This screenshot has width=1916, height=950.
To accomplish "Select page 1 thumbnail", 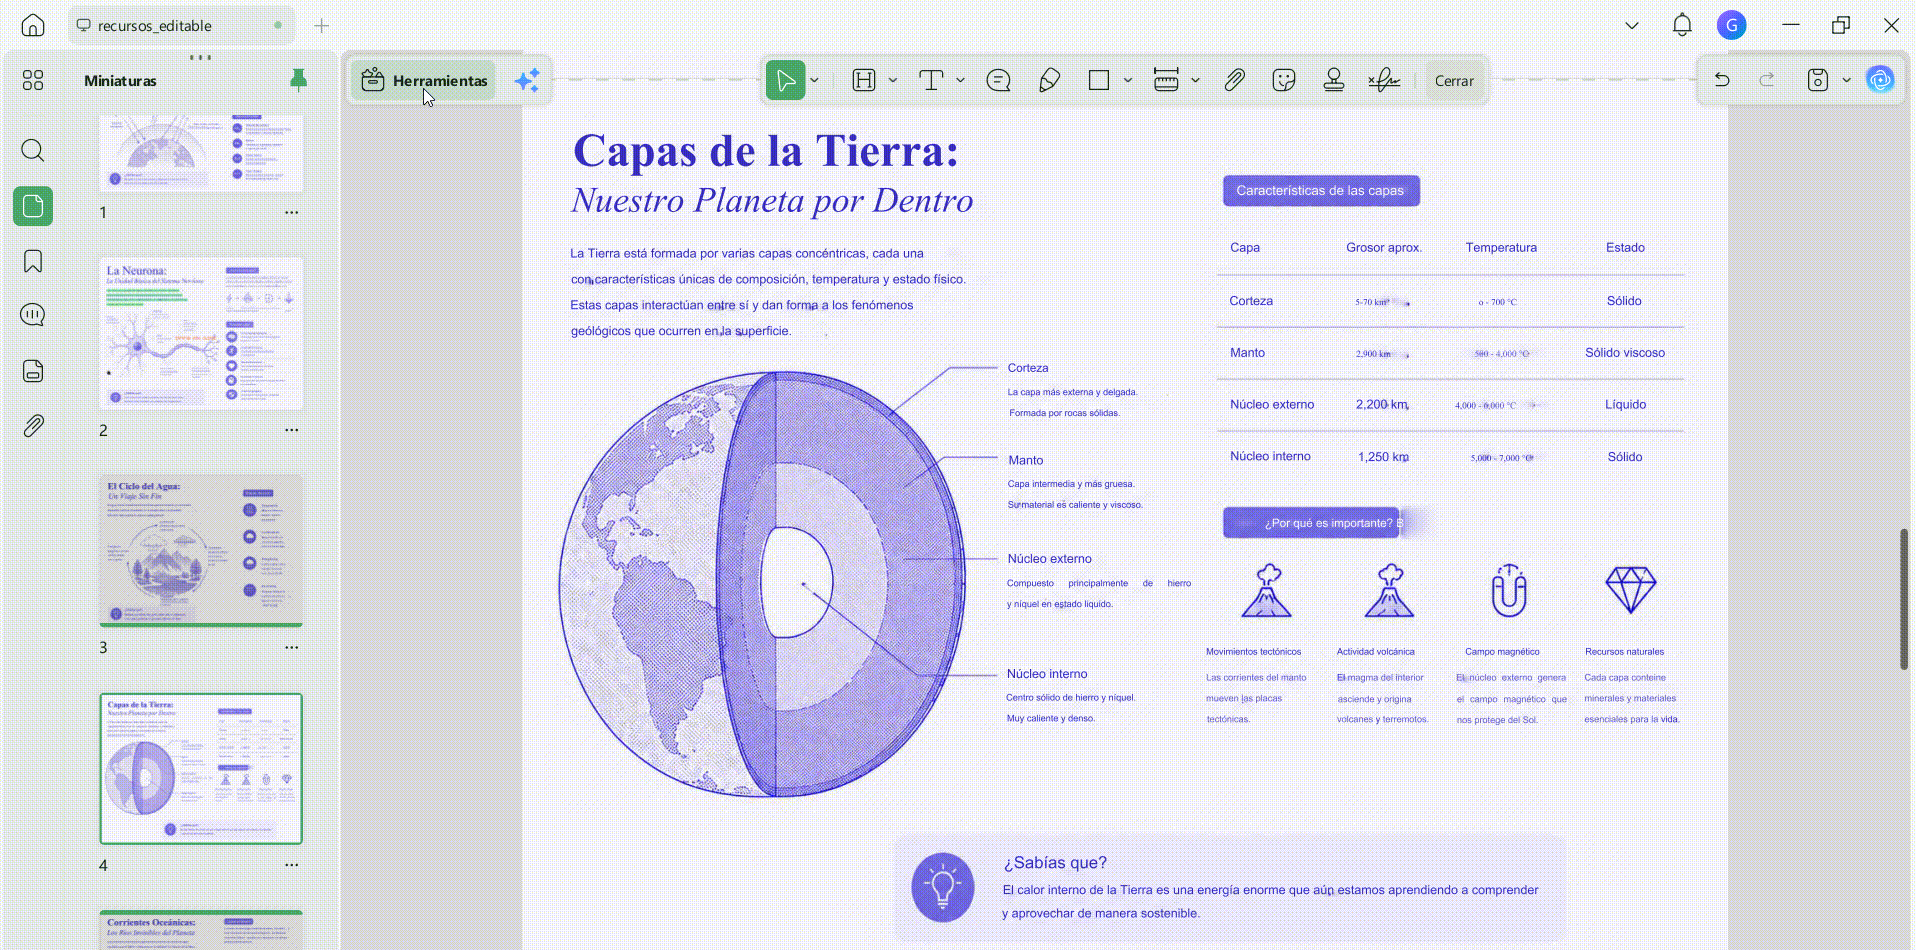I will 201,152.
